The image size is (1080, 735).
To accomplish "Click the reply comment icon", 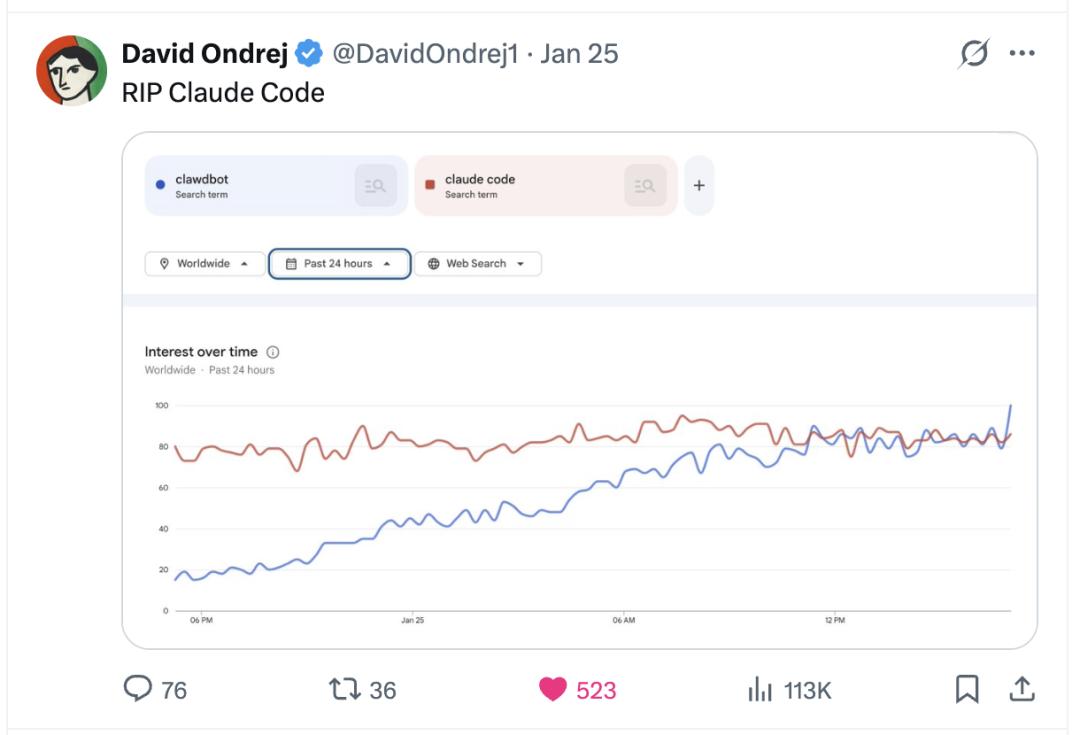I will [x=137, y=689].
